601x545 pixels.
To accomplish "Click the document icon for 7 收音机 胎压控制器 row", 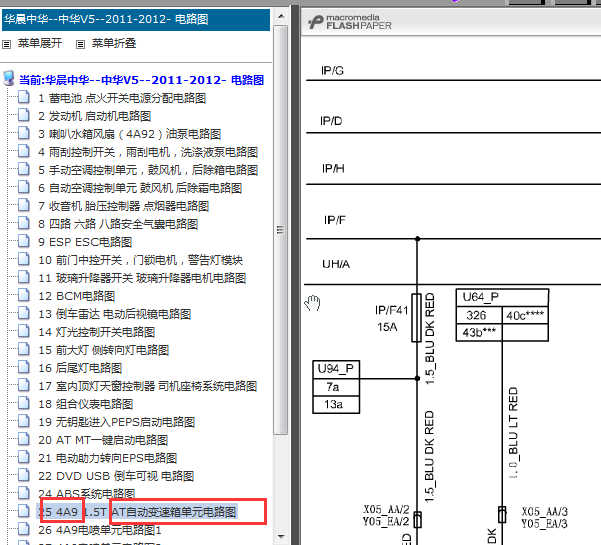I will [x=24, y=205].
